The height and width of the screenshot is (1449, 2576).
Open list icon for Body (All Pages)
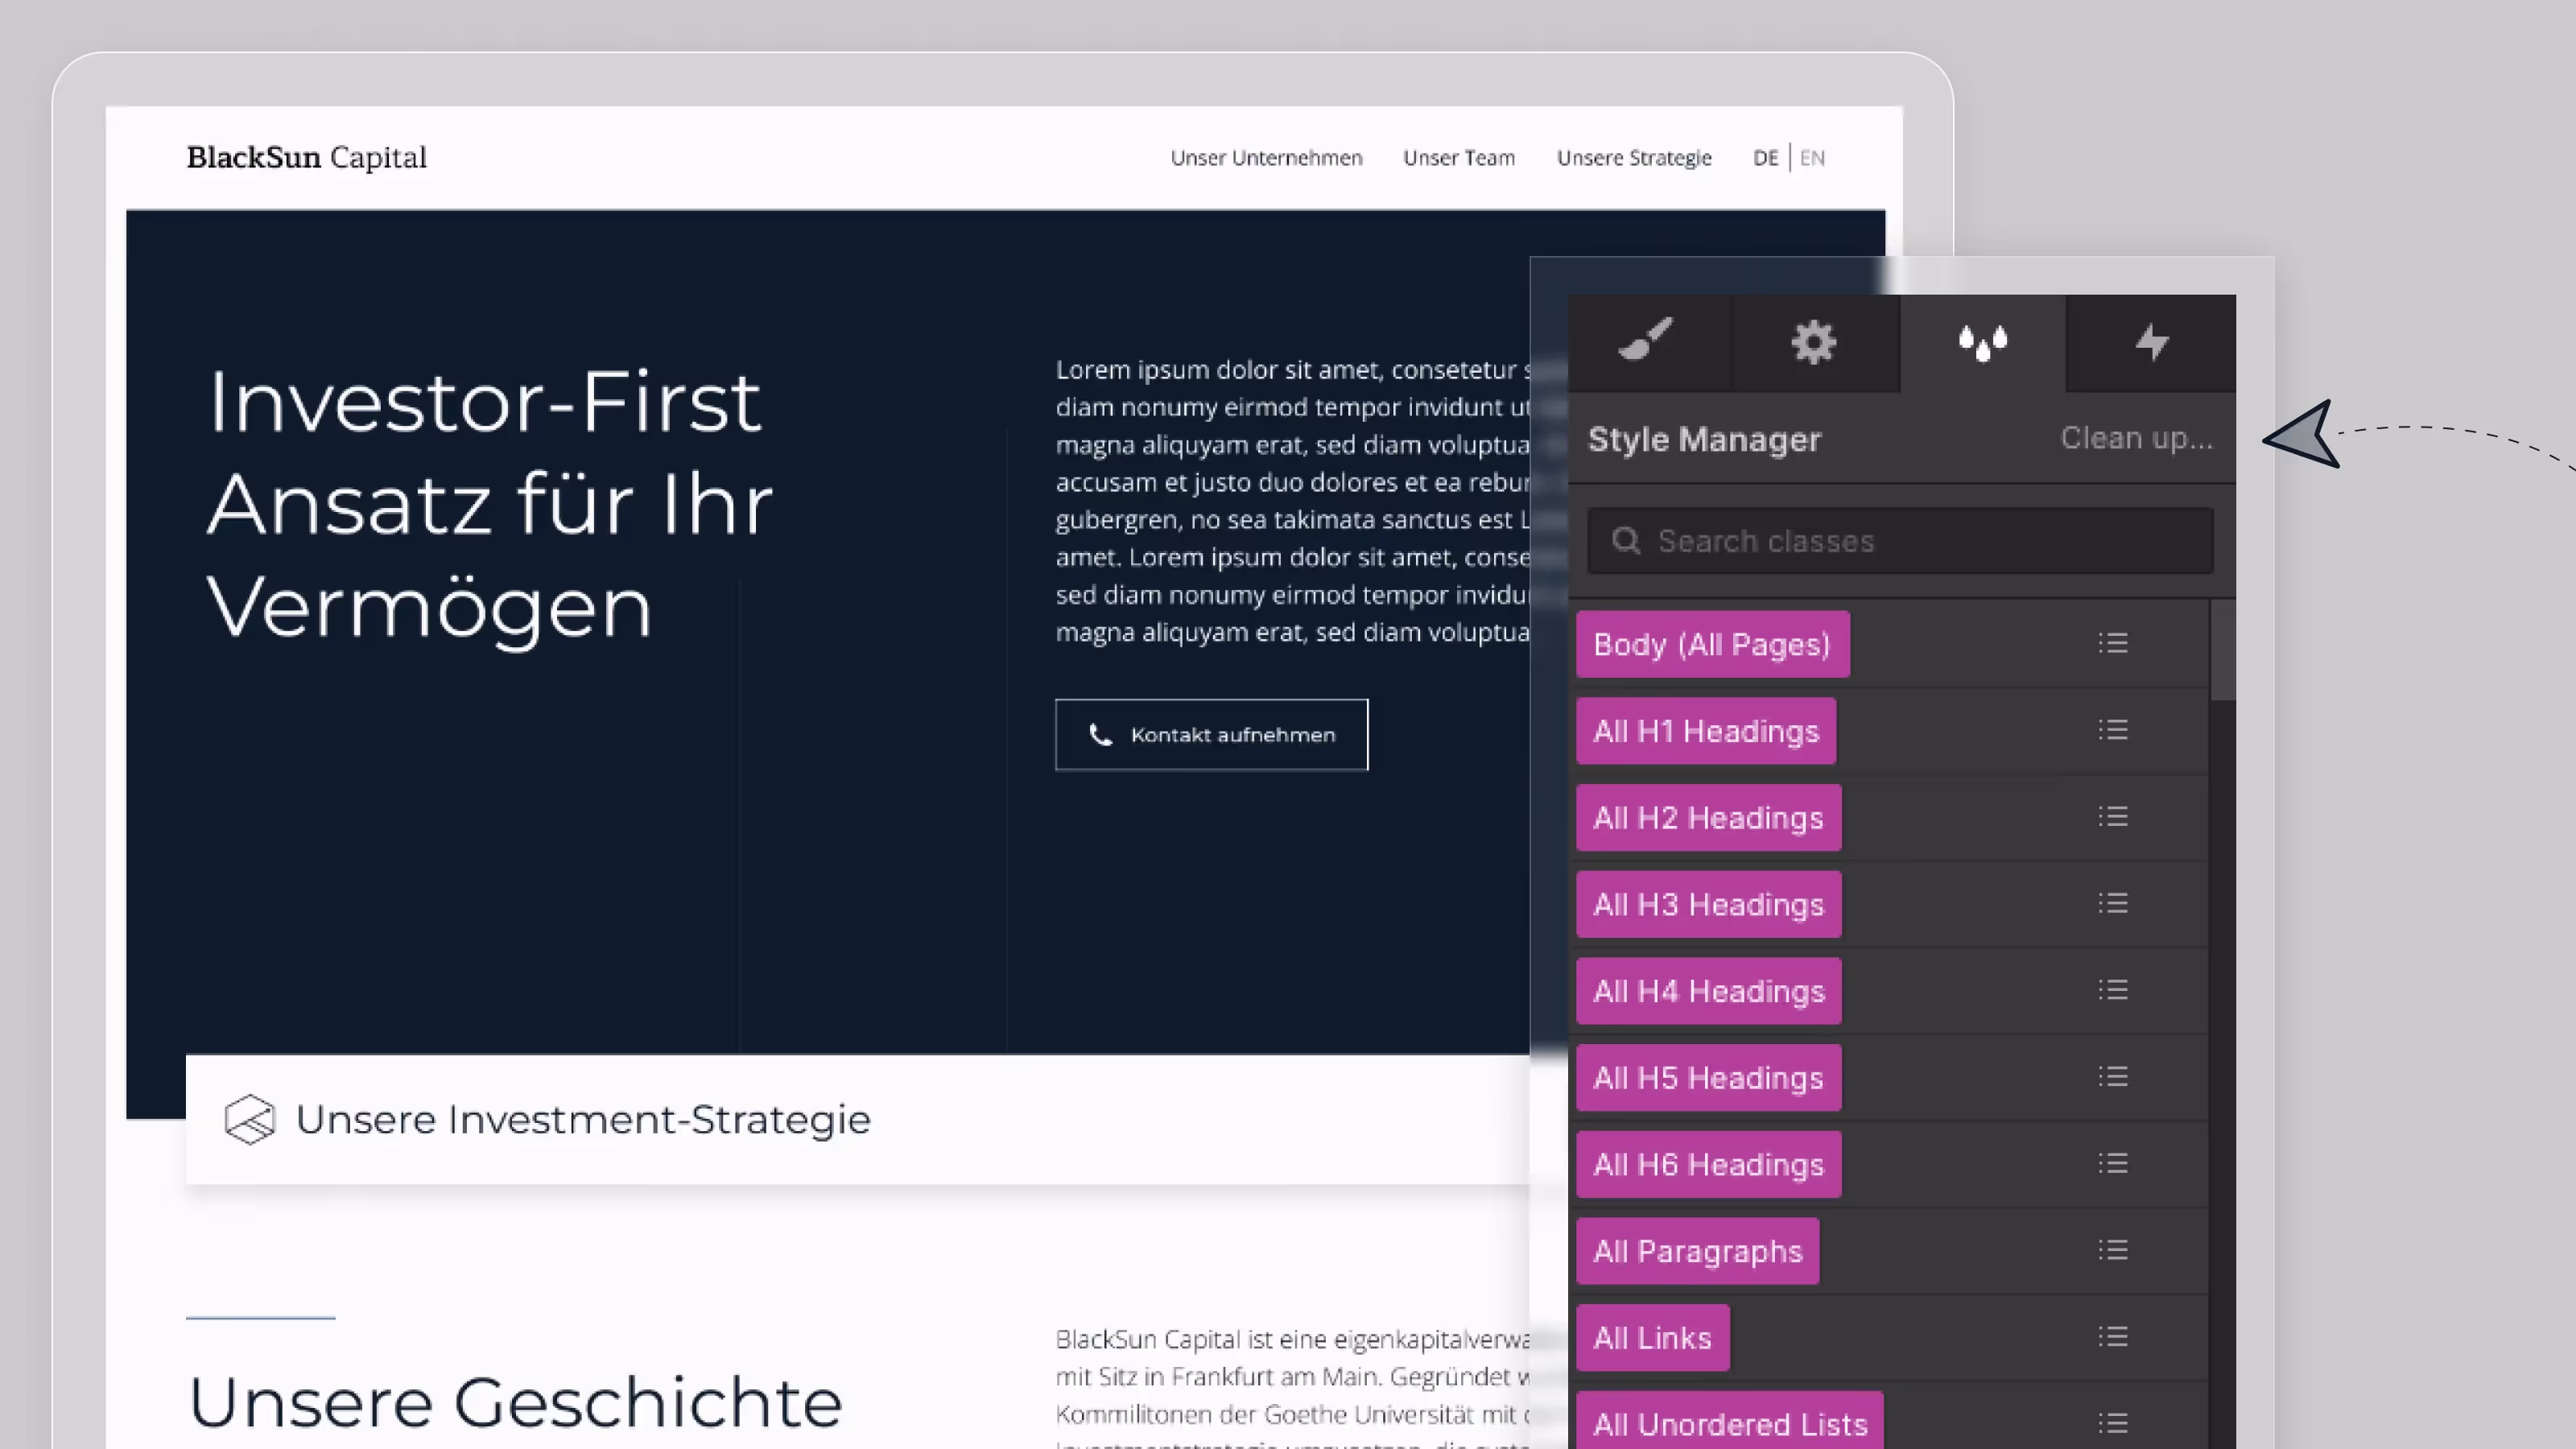click(x=2112, y=643)
